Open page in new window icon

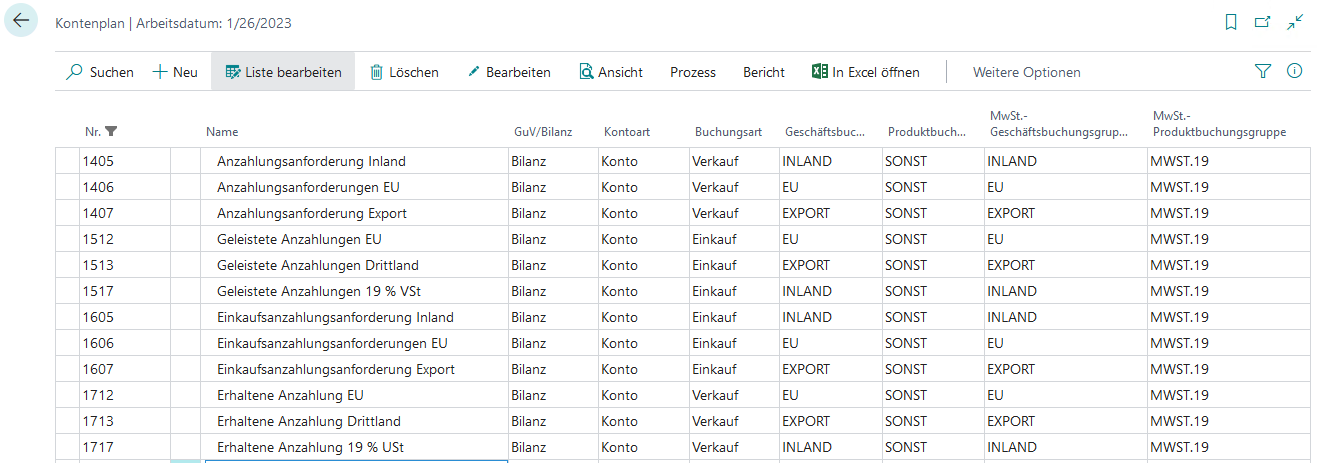1263,22
